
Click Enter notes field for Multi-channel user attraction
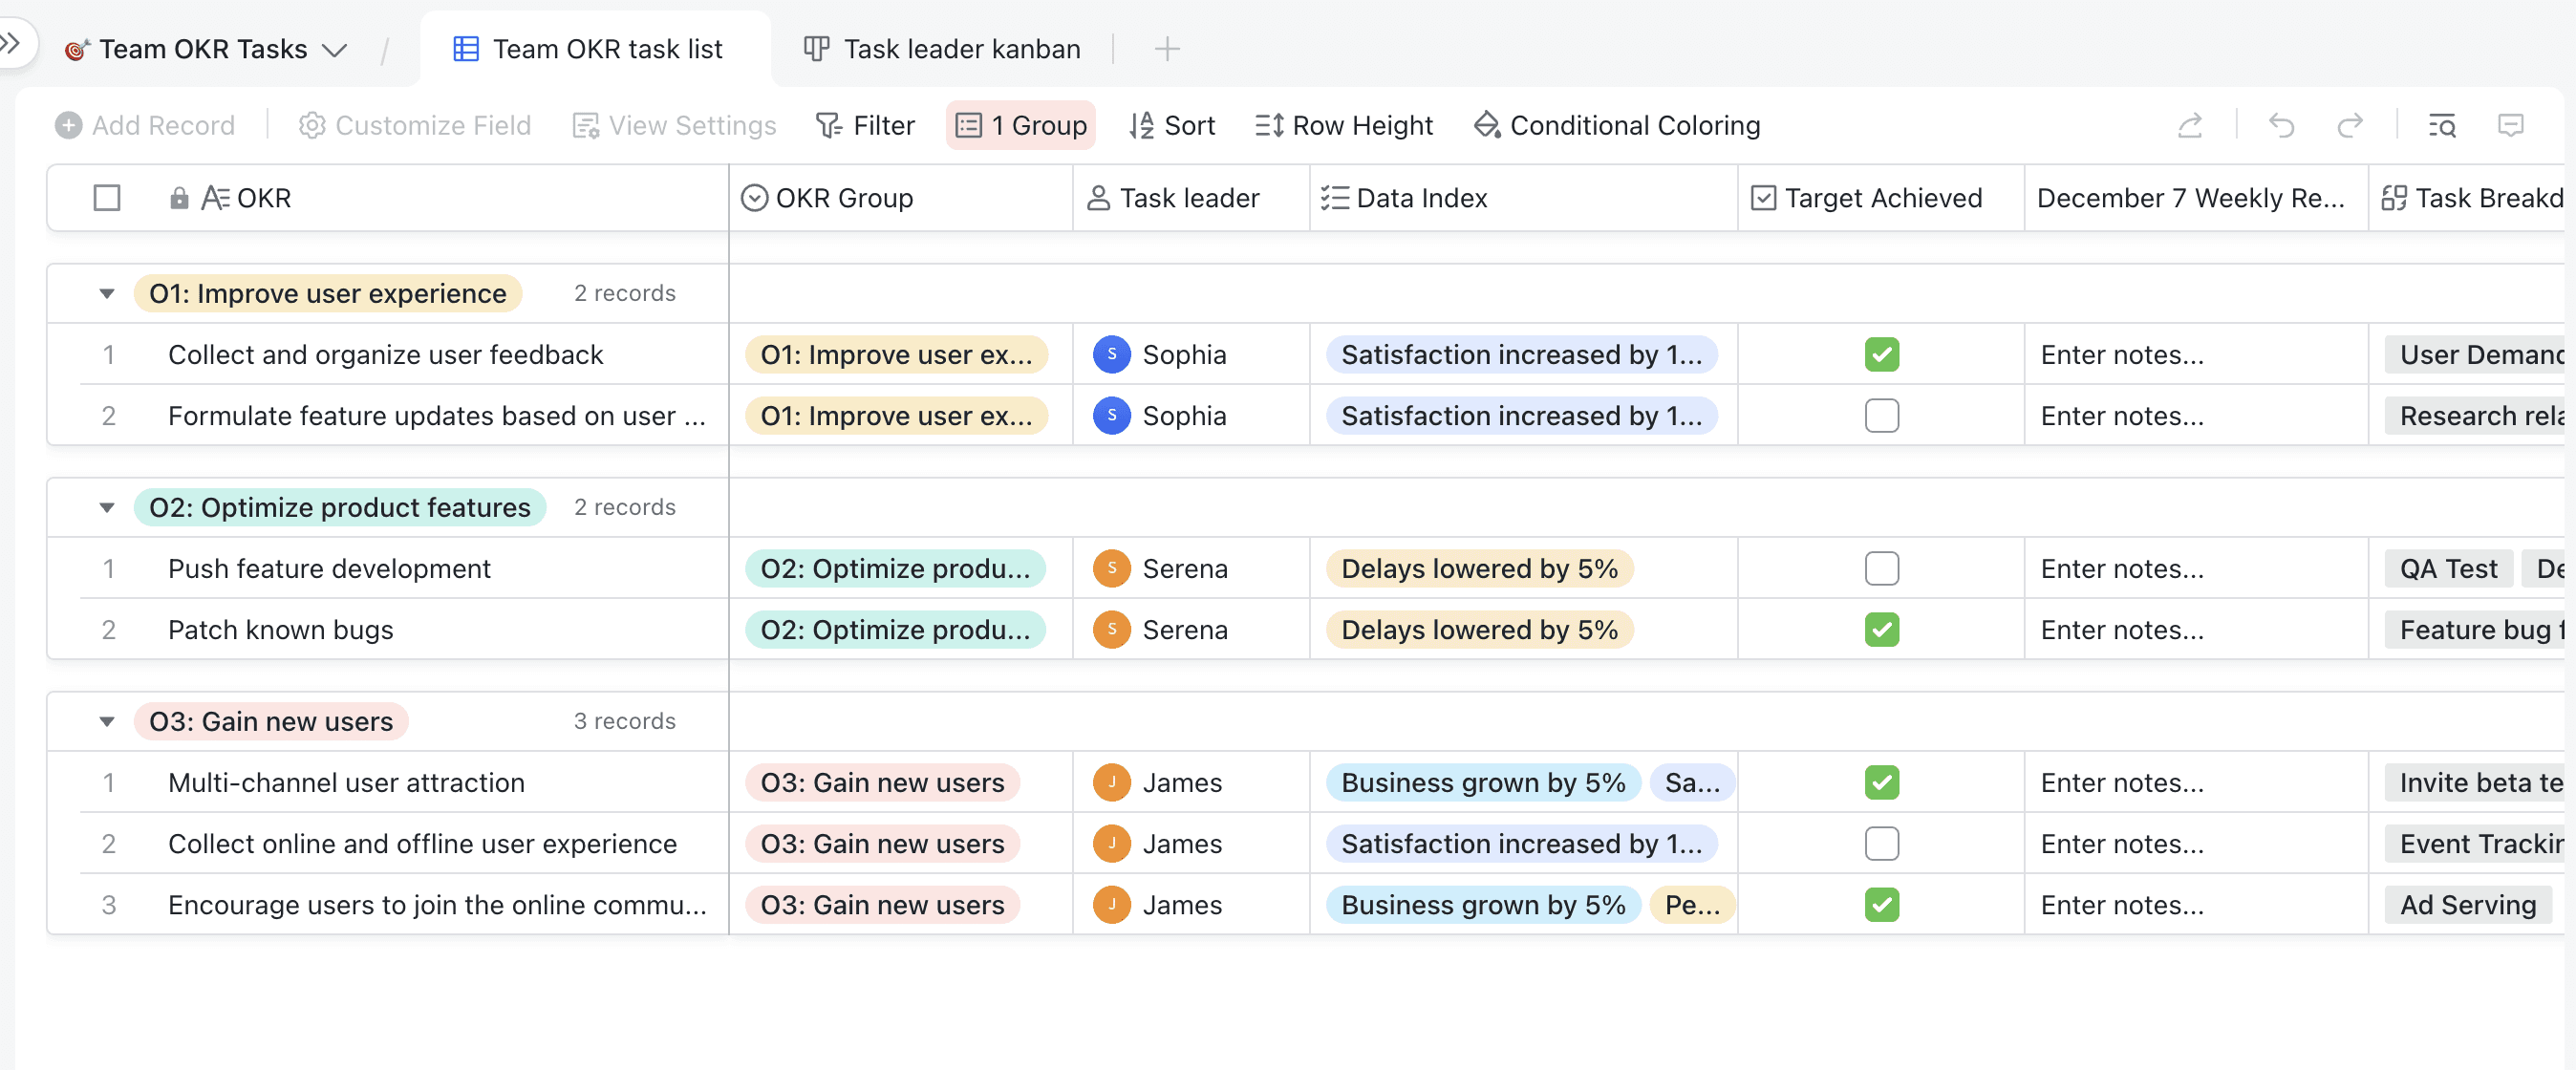click(2121, 782)
